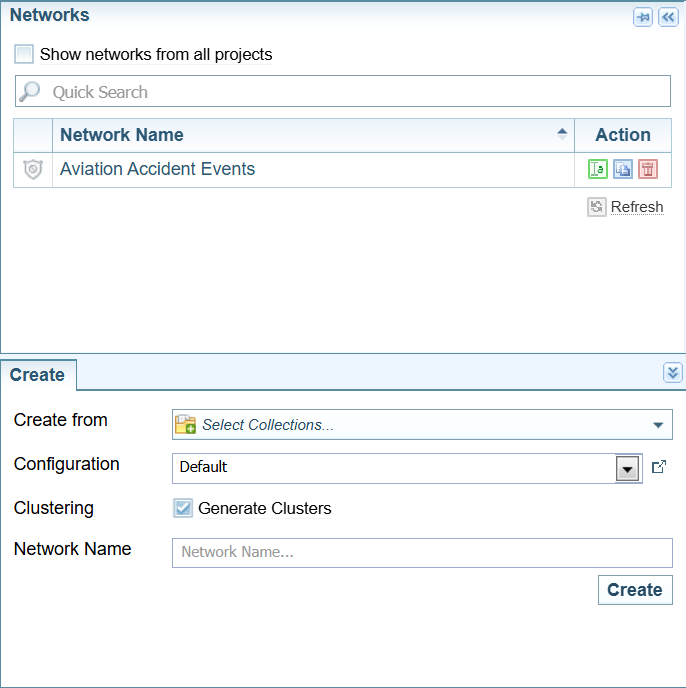The image size is (686, 688).
Task: Select the Aviation Accident Events row
Action: (300, 170)
